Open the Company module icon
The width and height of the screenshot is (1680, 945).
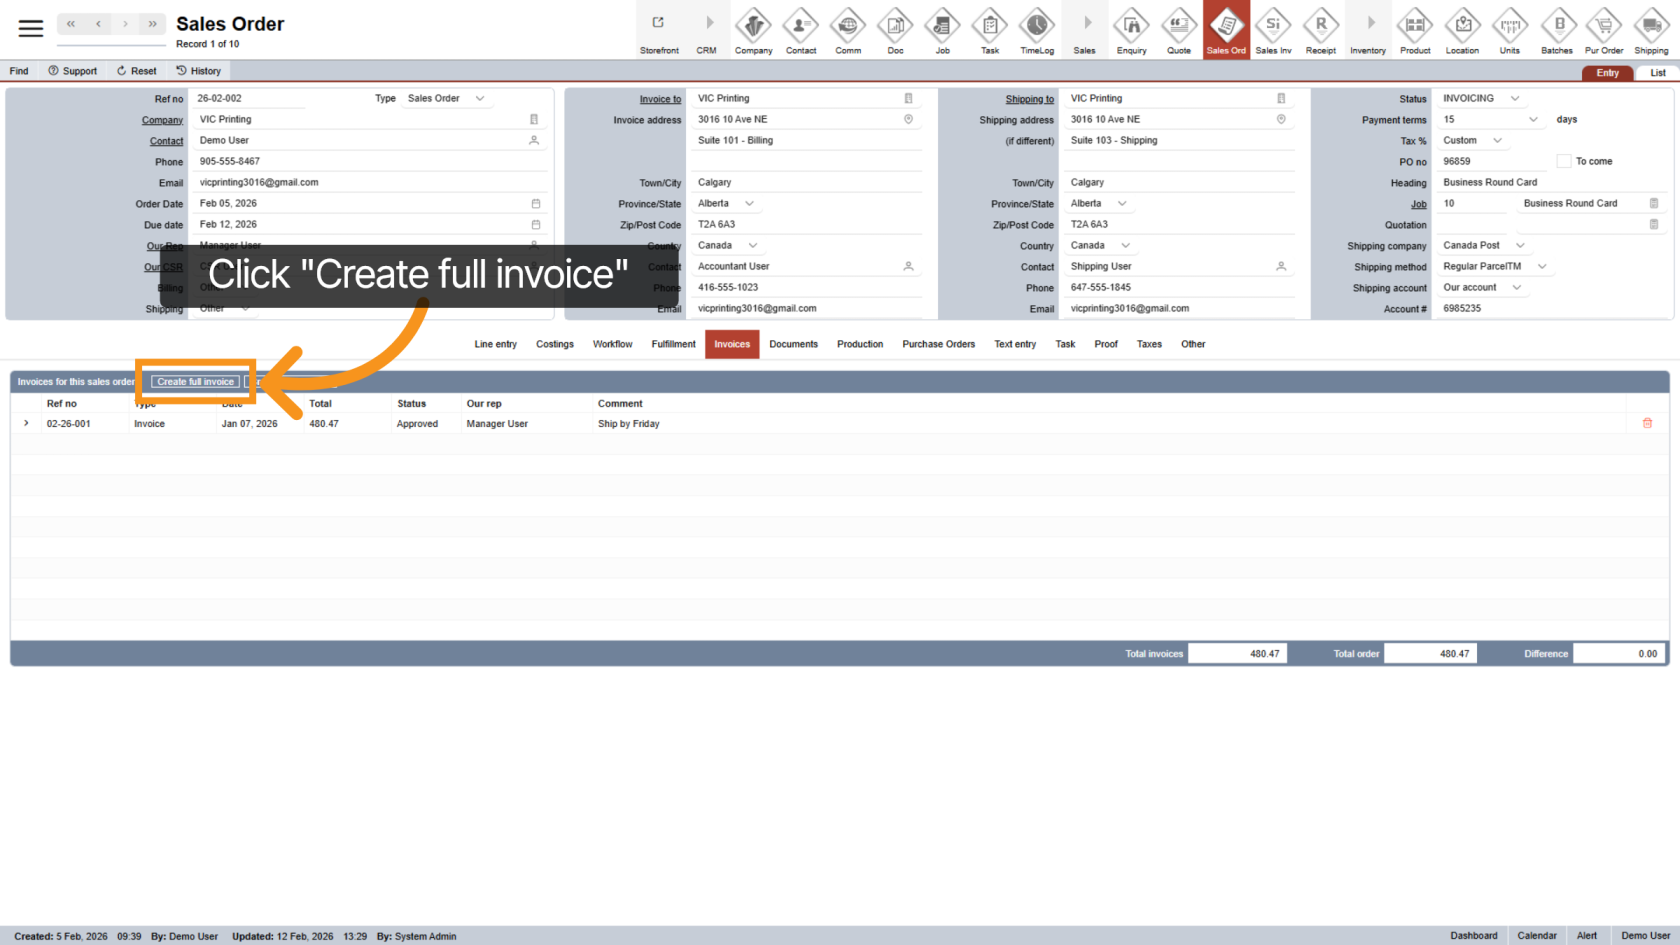[x=753, y=30]
